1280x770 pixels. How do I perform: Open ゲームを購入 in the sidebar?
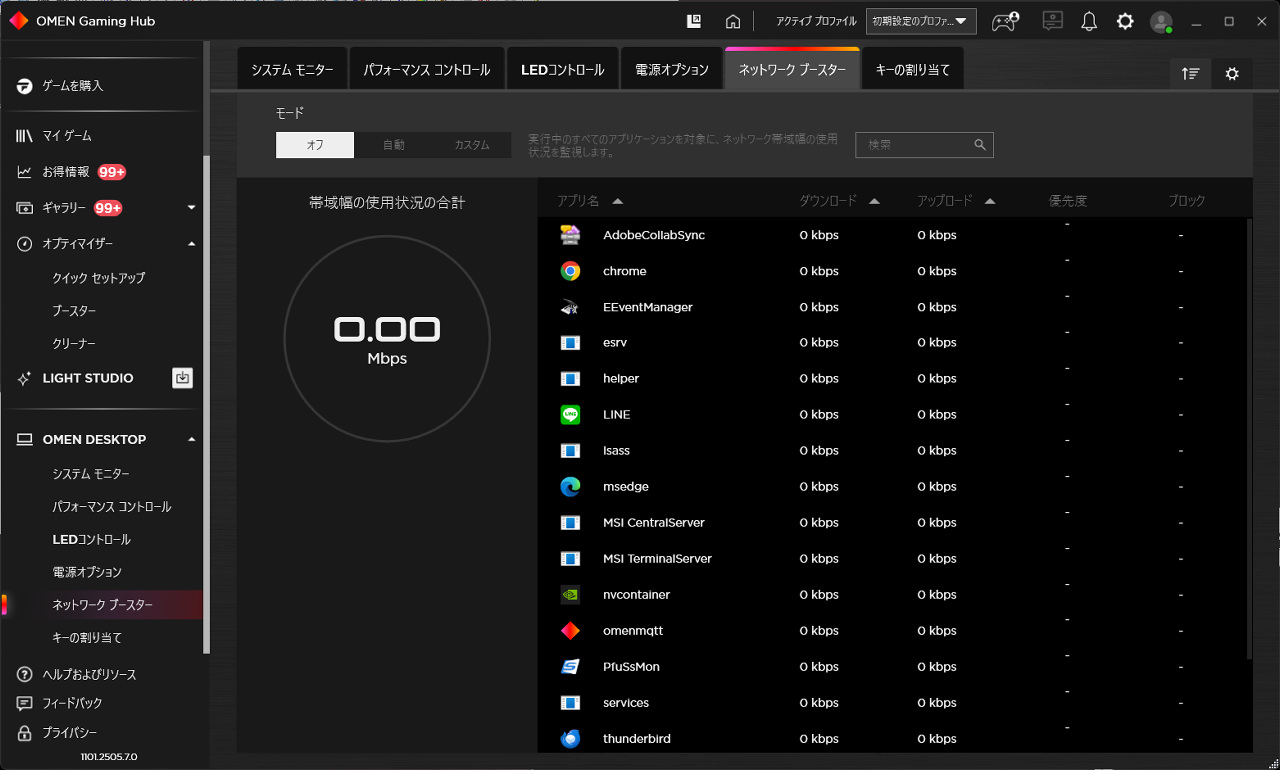tap(72, 86)
